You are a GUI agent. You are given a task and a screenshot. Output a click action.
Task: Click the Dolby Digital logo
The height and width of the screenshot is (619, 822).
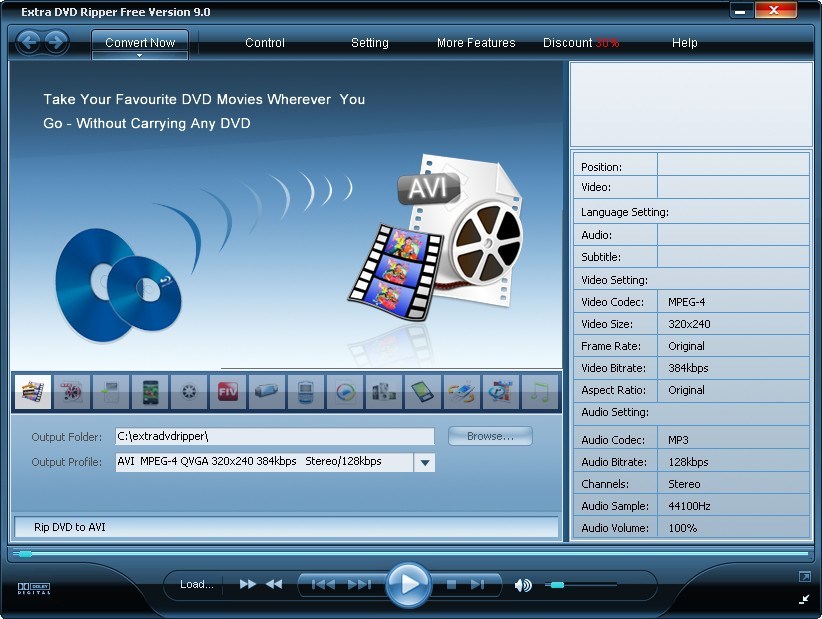pyautogui.click(x=34, y=588)
